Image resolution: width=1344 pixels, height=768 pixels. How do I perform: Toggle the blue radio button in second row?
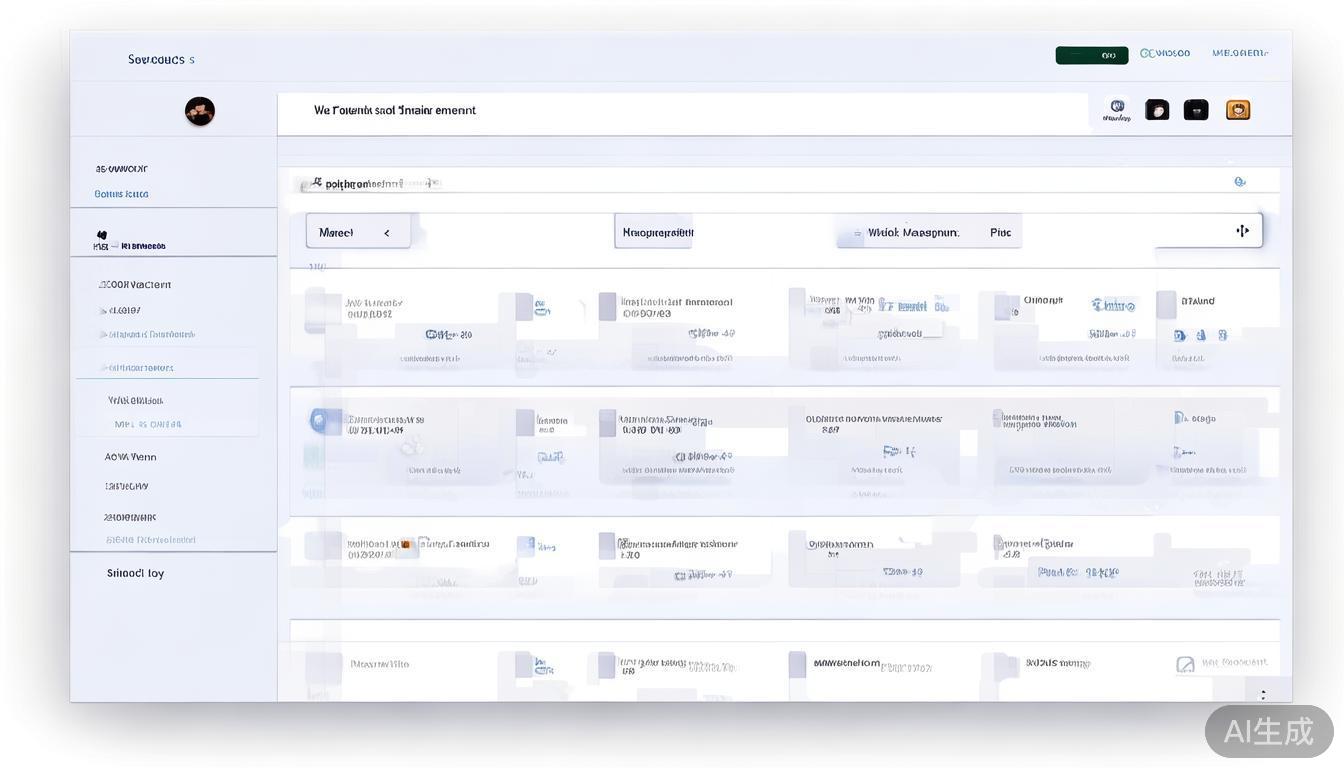click(318, 420)
